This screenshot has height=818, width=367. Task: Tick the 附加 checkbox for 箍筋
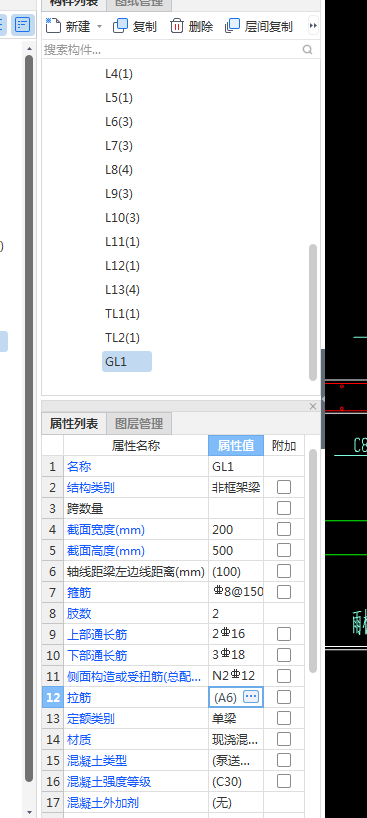click(x=284, y=592)
